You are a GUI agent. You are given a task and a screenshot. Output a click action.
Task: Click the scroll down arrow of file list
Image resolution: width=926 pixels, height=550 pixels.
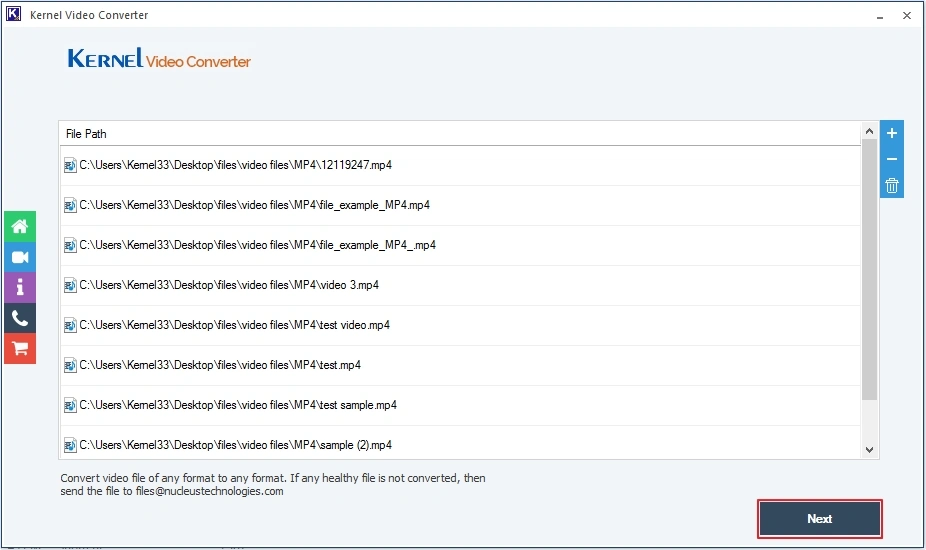(869, 450)
